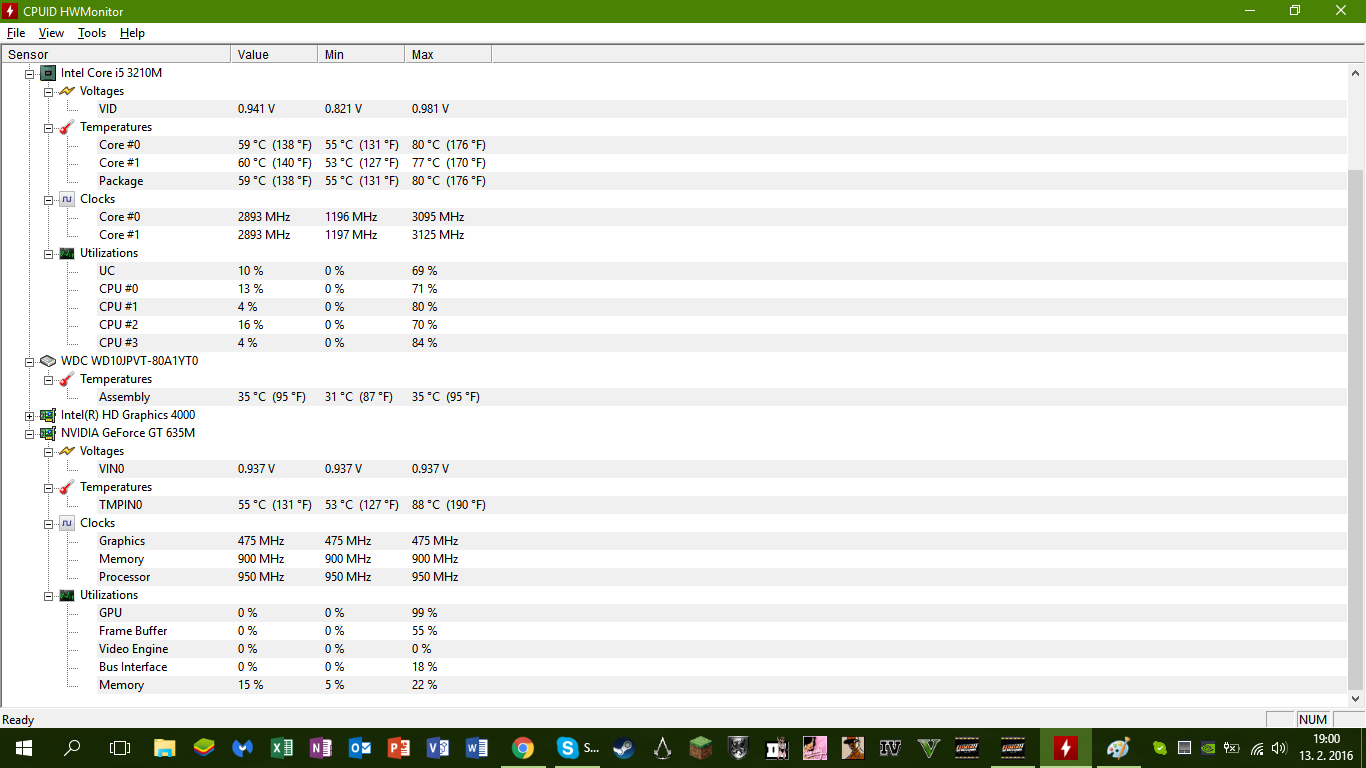Click the scroll down arrow of the sensor list
The image size is (1366, 768).
coord(1356,699)
